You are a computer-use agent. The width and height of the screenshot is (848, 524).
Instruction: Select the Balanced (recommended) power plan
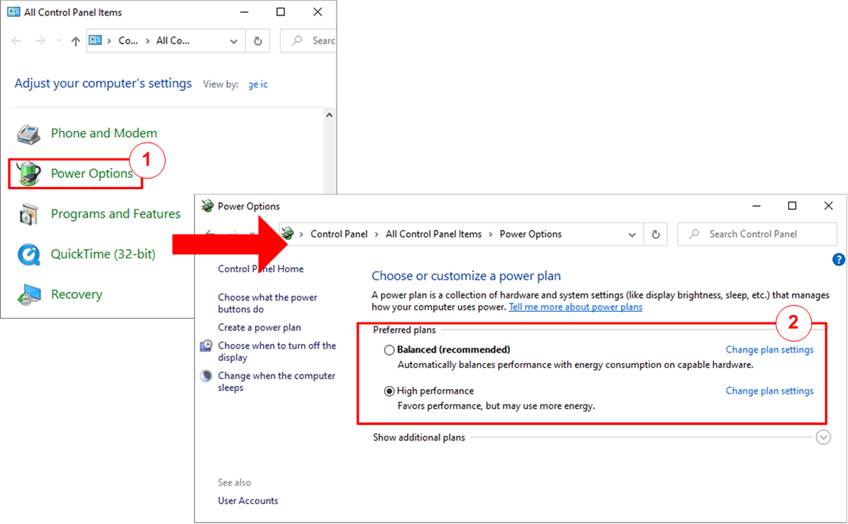coord(389,350)
